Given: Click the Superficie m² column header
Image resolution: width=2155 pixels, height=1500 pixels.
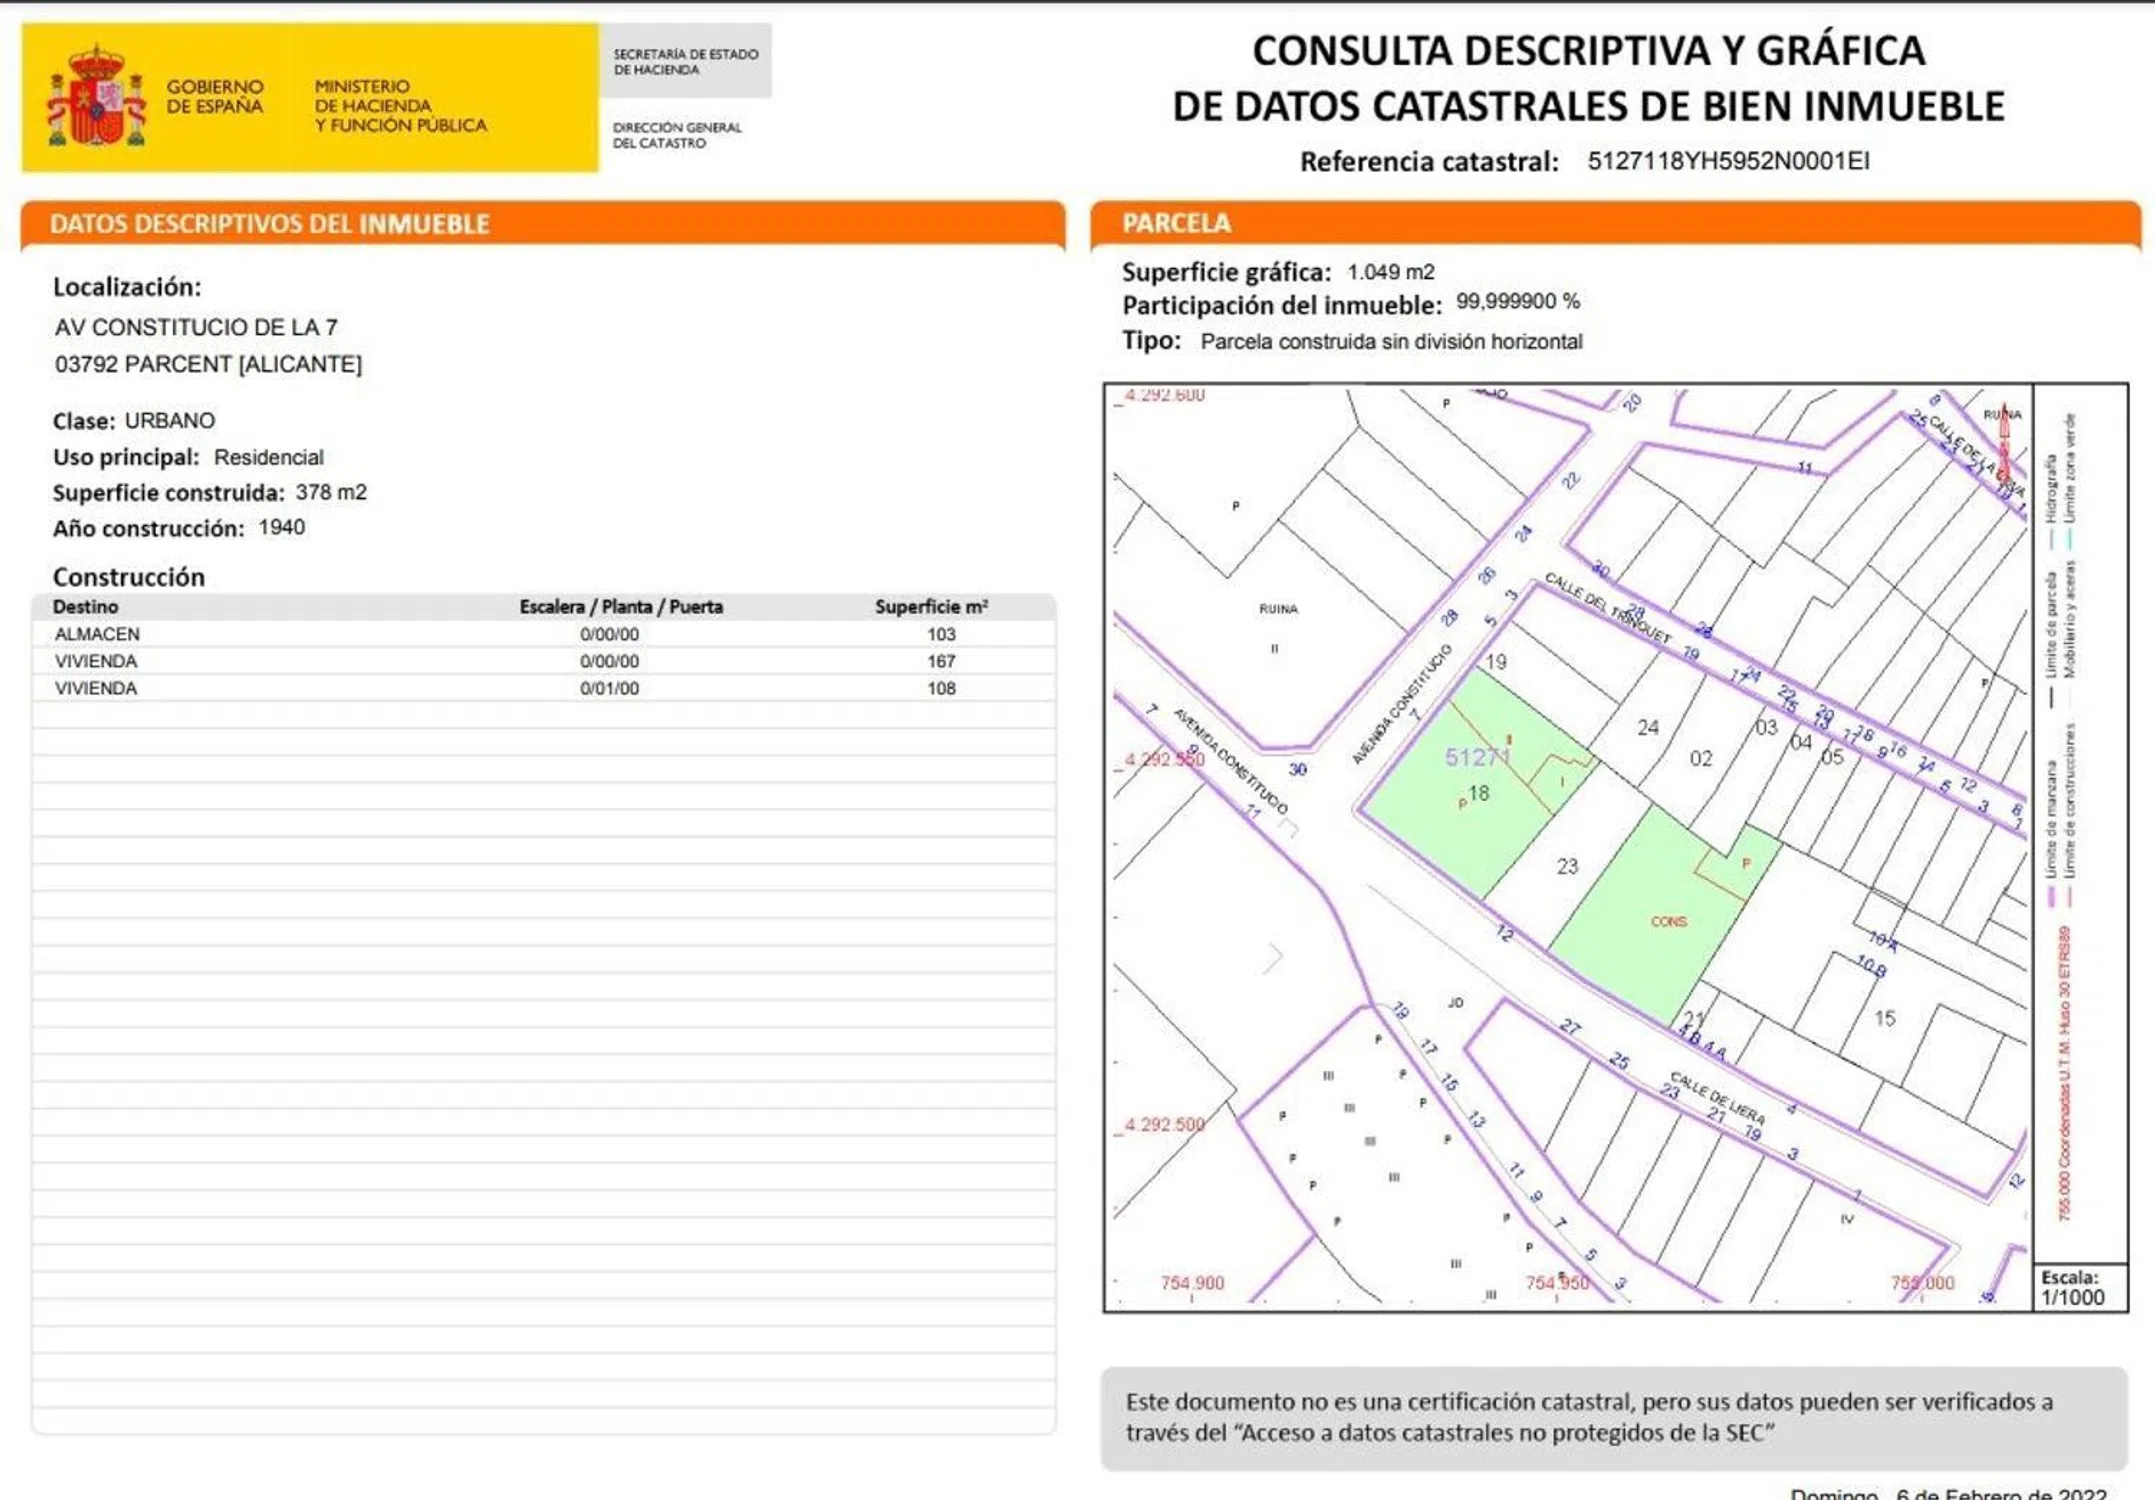Looking at the screenshot, I should click(x=930, y=607).
